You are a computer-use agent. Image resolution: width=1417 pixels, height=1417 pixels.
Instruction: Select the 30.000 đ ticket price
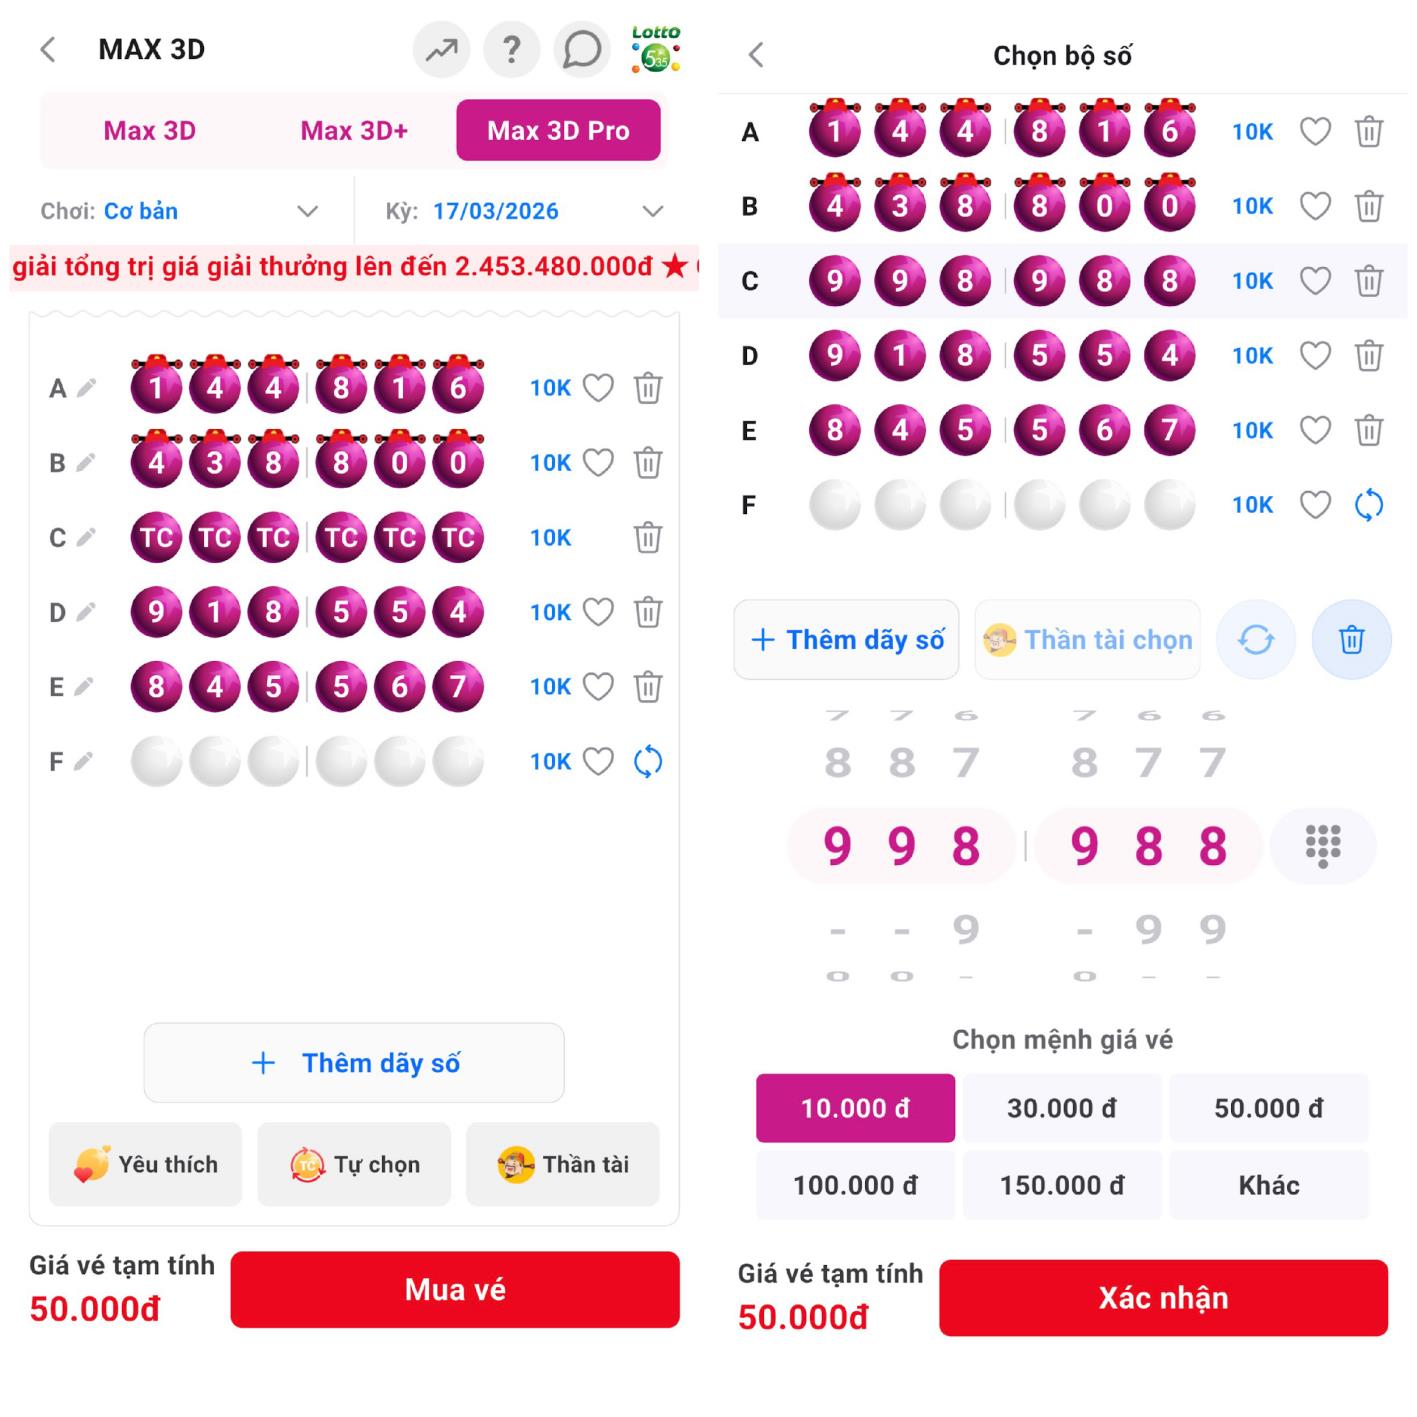[x=1062, y=1108]
